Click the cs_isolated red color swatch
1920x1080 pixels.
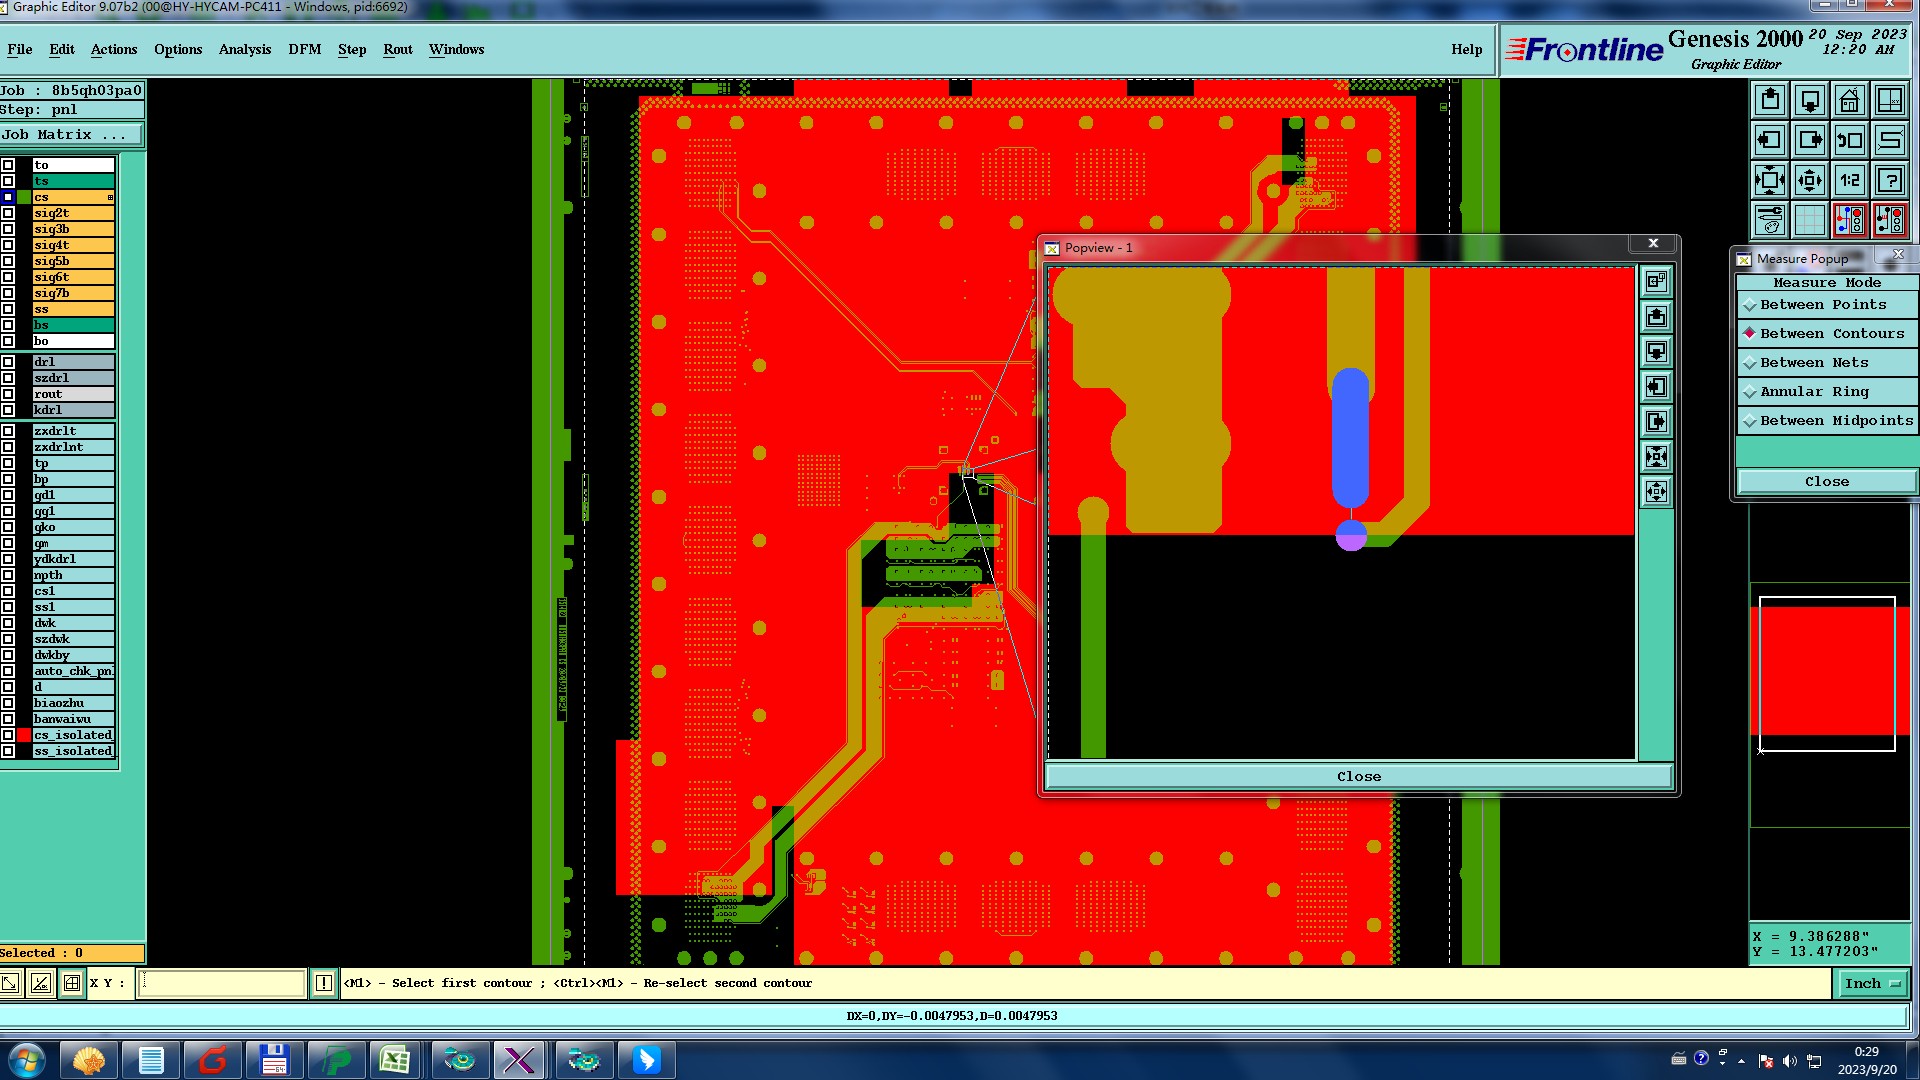(24, 735)
